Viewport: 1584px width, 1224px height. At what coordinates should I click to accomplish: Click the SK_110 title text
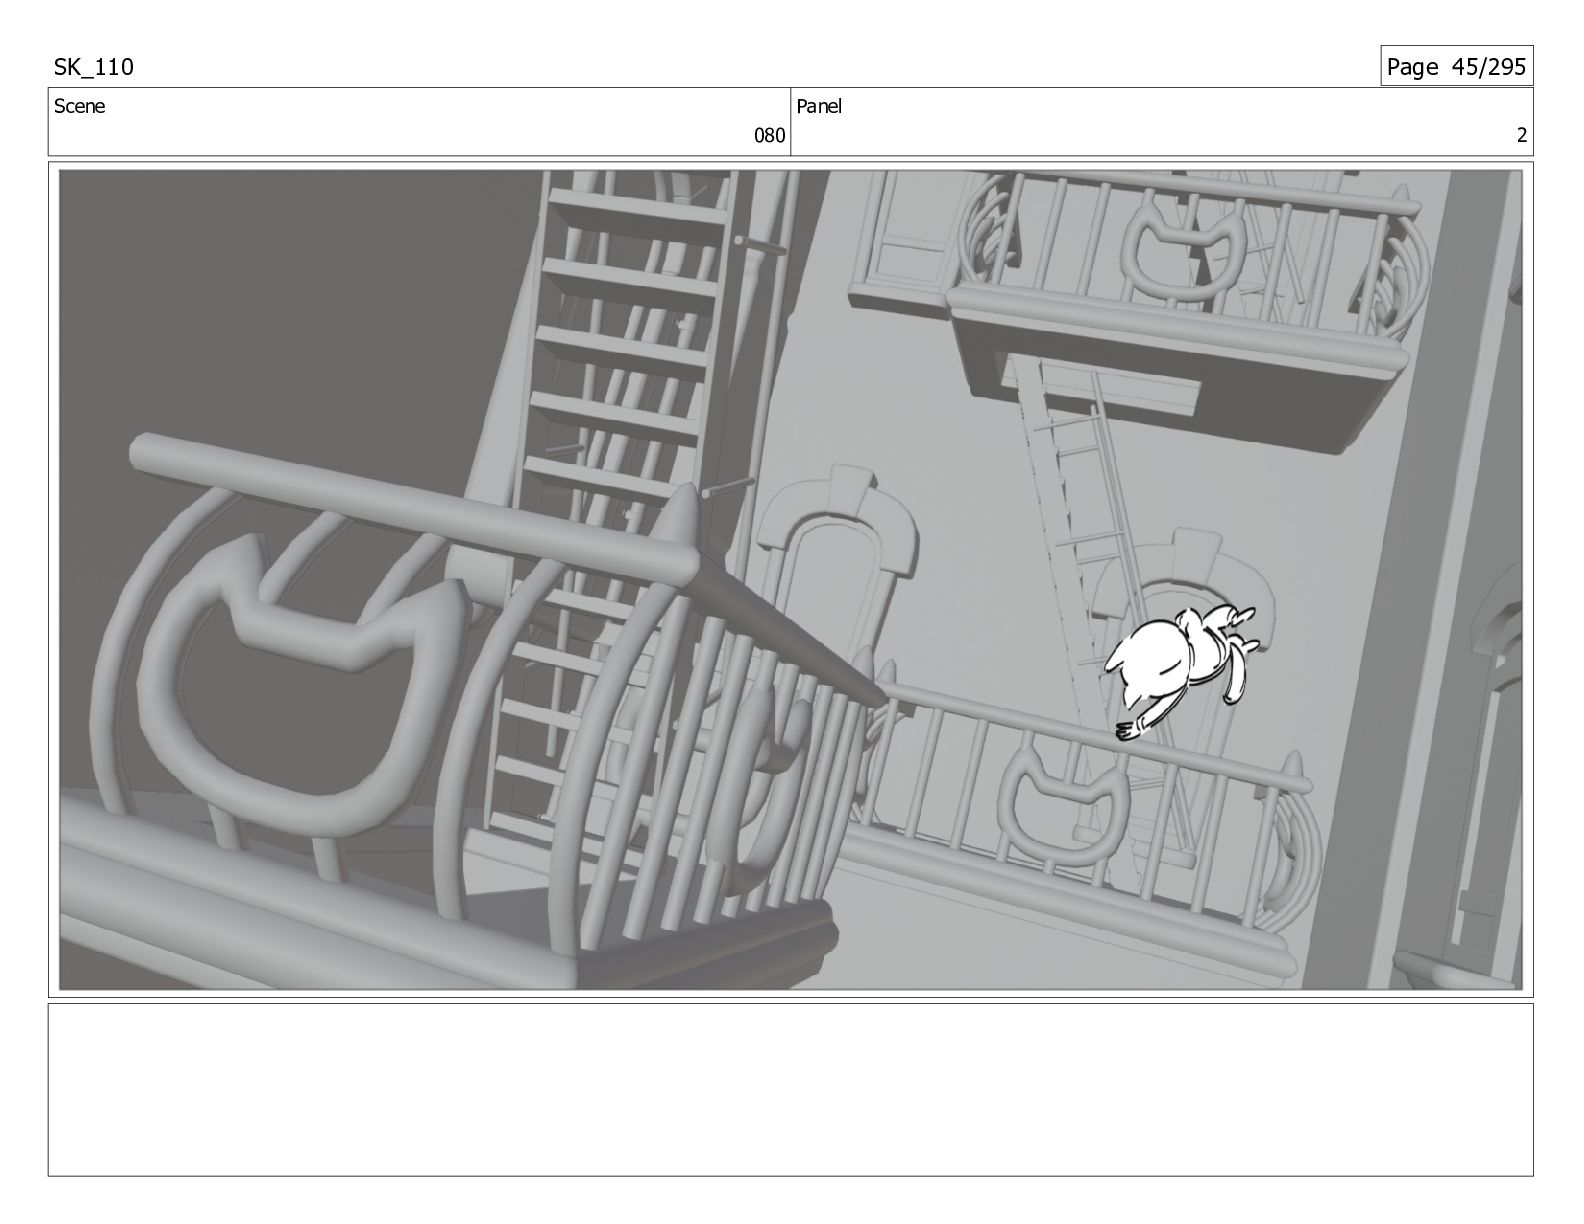point(93,67)
